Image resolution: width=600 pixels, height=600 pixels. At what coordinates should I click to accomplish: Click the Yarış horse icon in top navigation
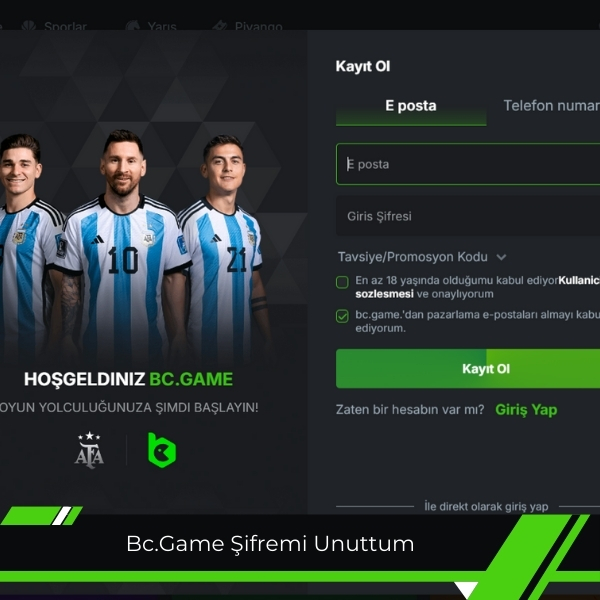(133, 26)
